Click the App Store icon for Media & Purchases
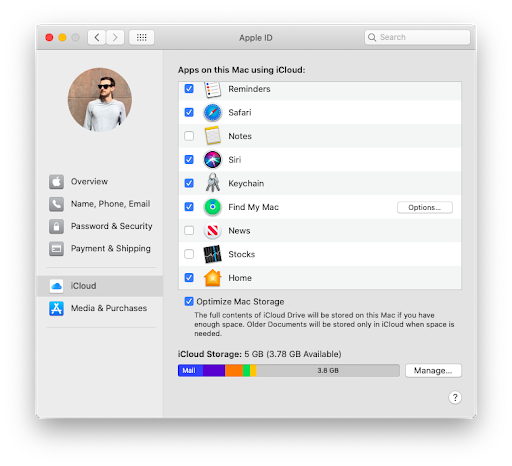The width and height of the screenshot is (512, 466). 56,308
